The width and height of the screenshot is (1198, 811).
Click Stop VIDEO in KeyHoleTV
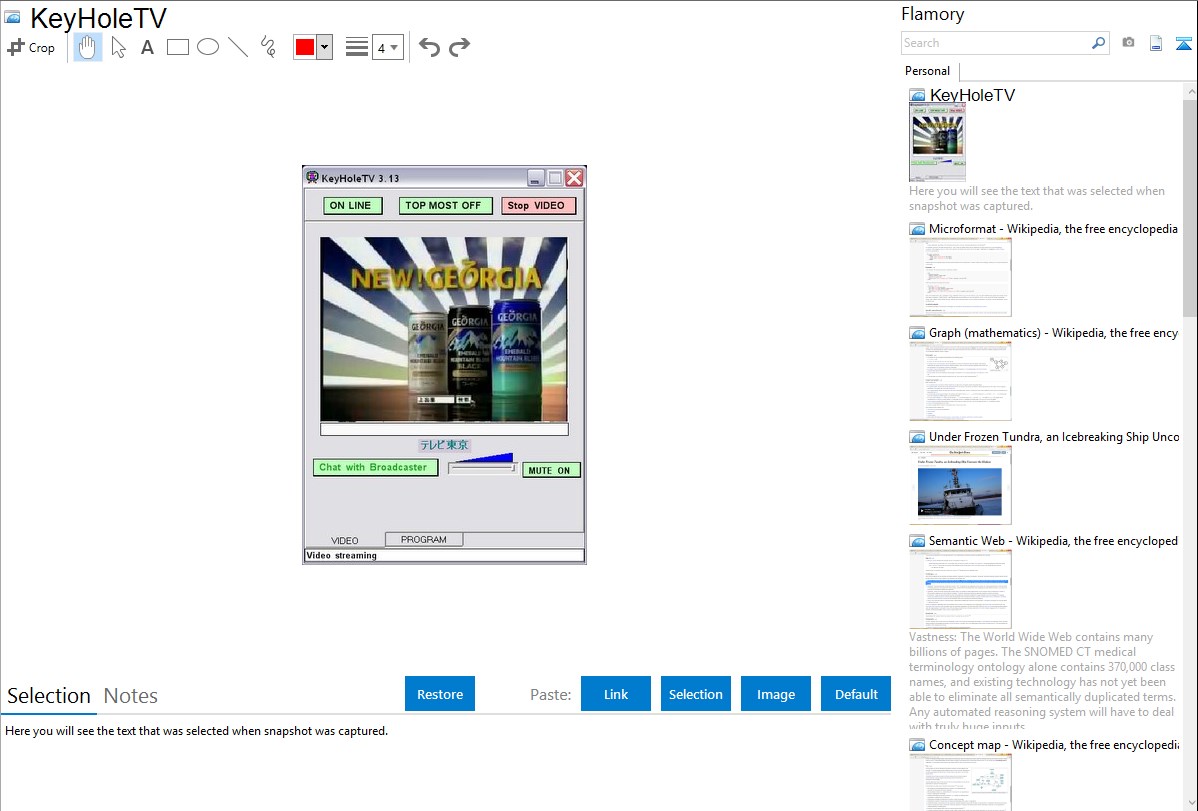539,206
